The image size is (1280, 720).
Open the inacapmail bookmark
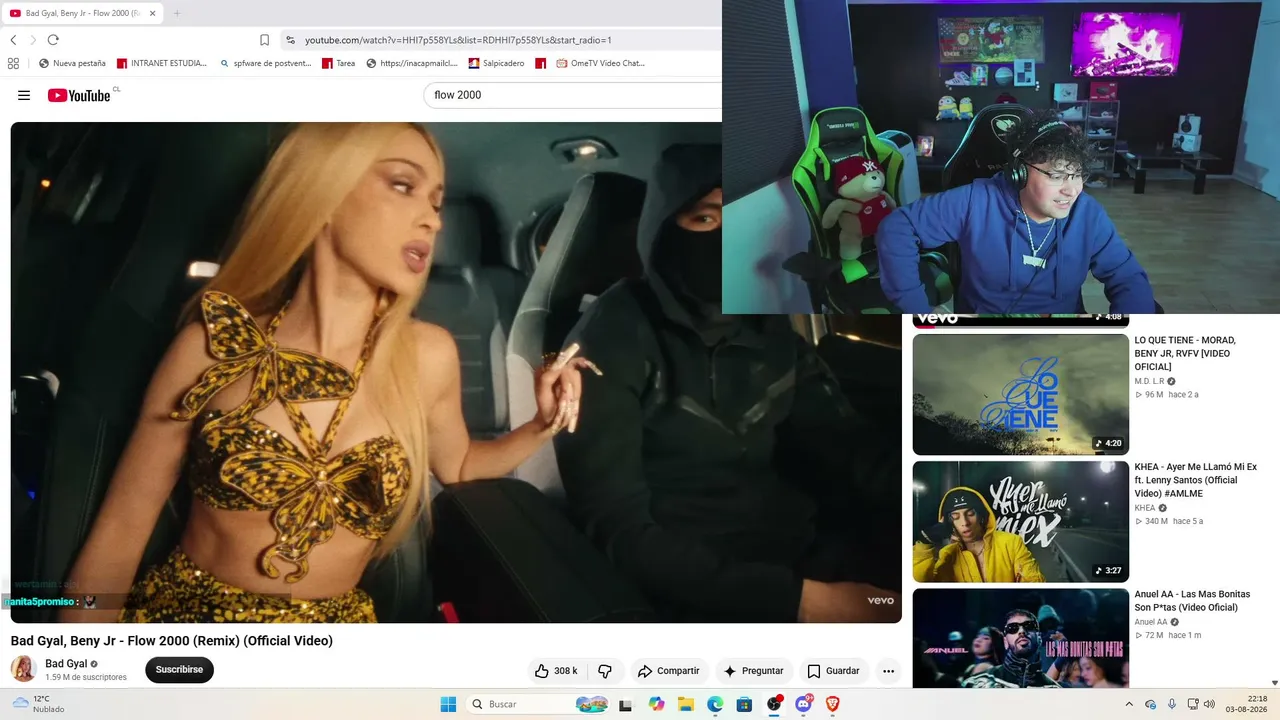coord(412,63)
